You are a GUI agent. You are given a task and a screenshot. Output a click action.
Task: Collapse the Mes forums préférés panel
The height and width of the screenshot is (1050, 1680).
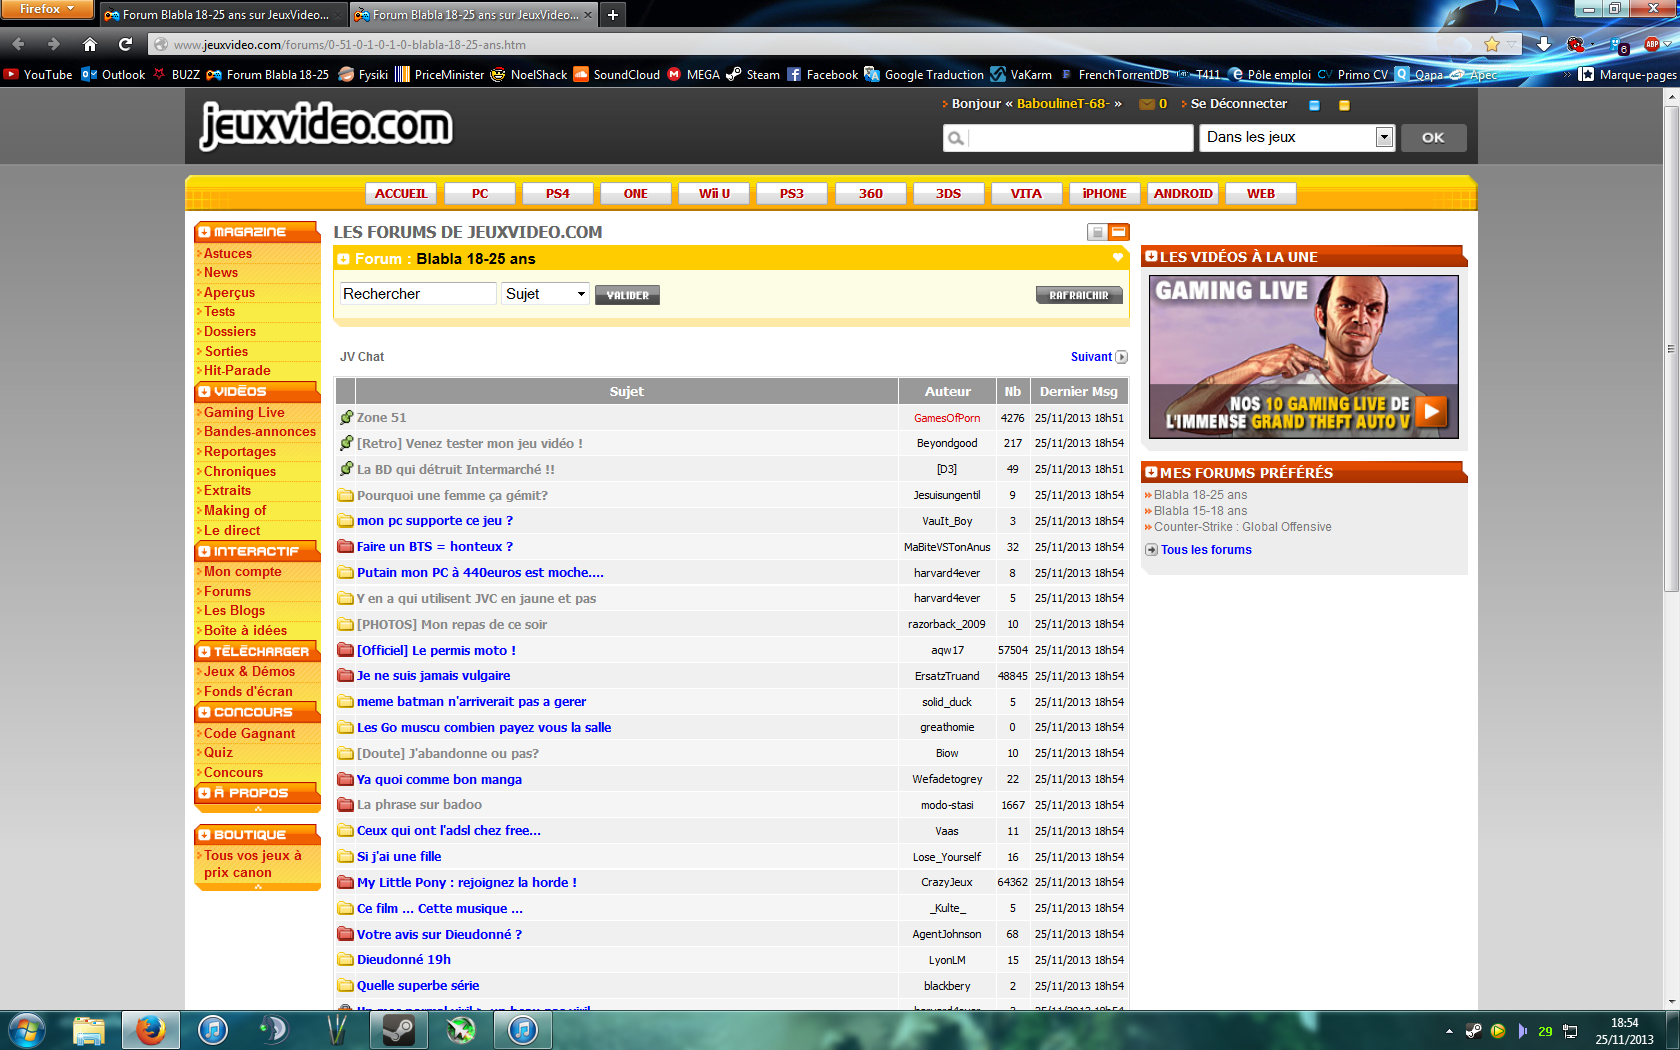click(x=1151, y=472)
